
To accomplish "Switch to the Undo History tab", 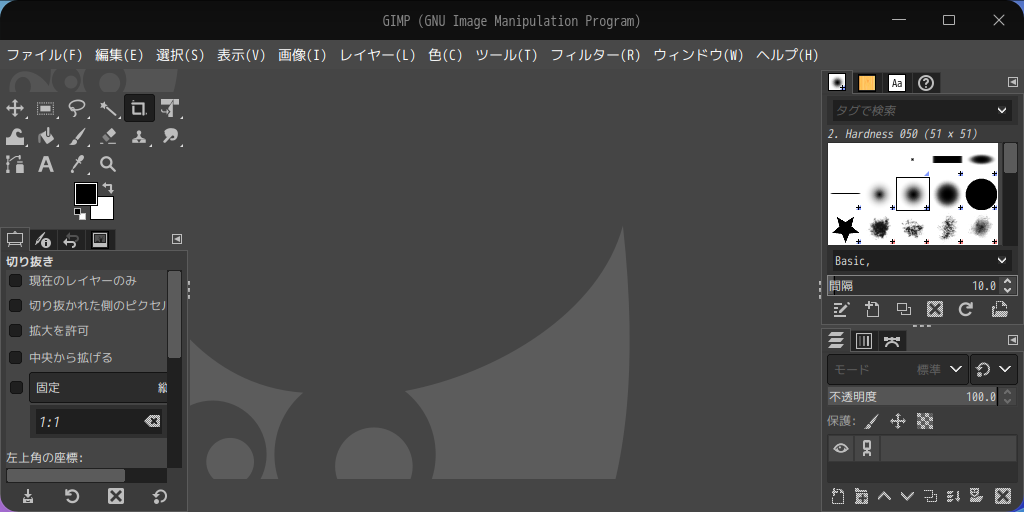I will [x=71, y=240].
